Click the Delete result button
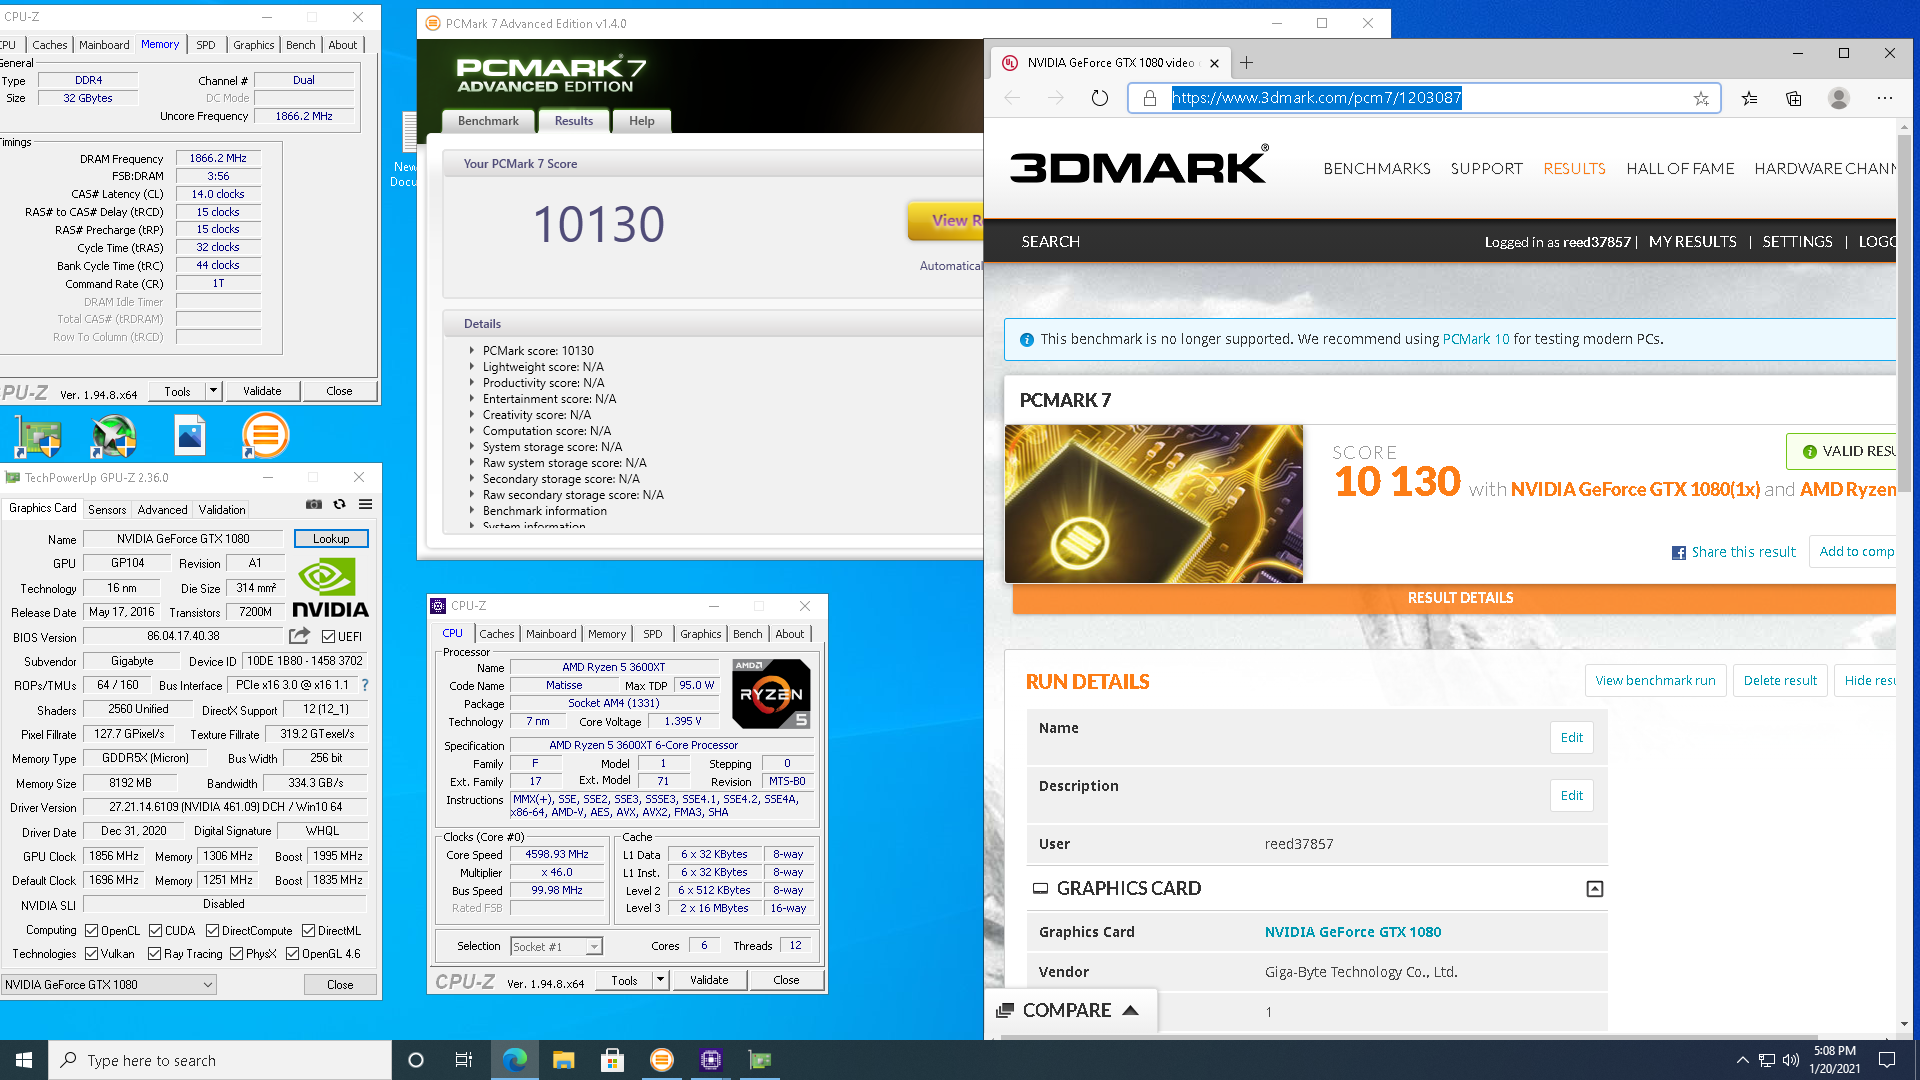 tap(1780, 681)
